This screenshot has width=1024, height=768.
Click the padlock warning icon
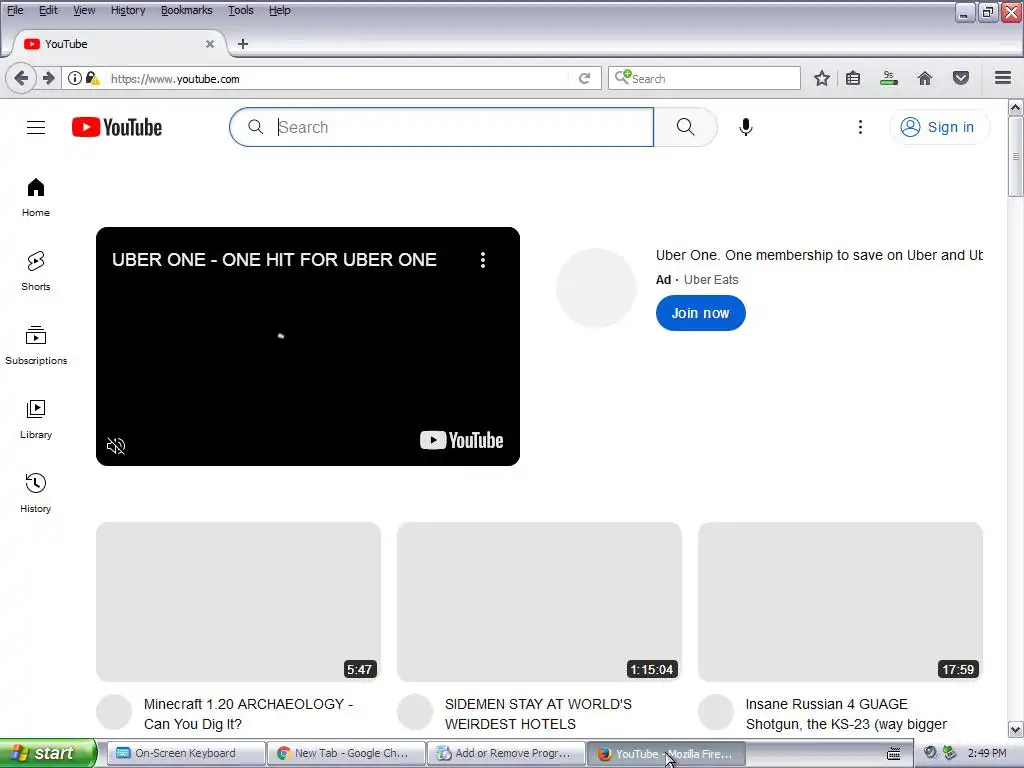92,78
